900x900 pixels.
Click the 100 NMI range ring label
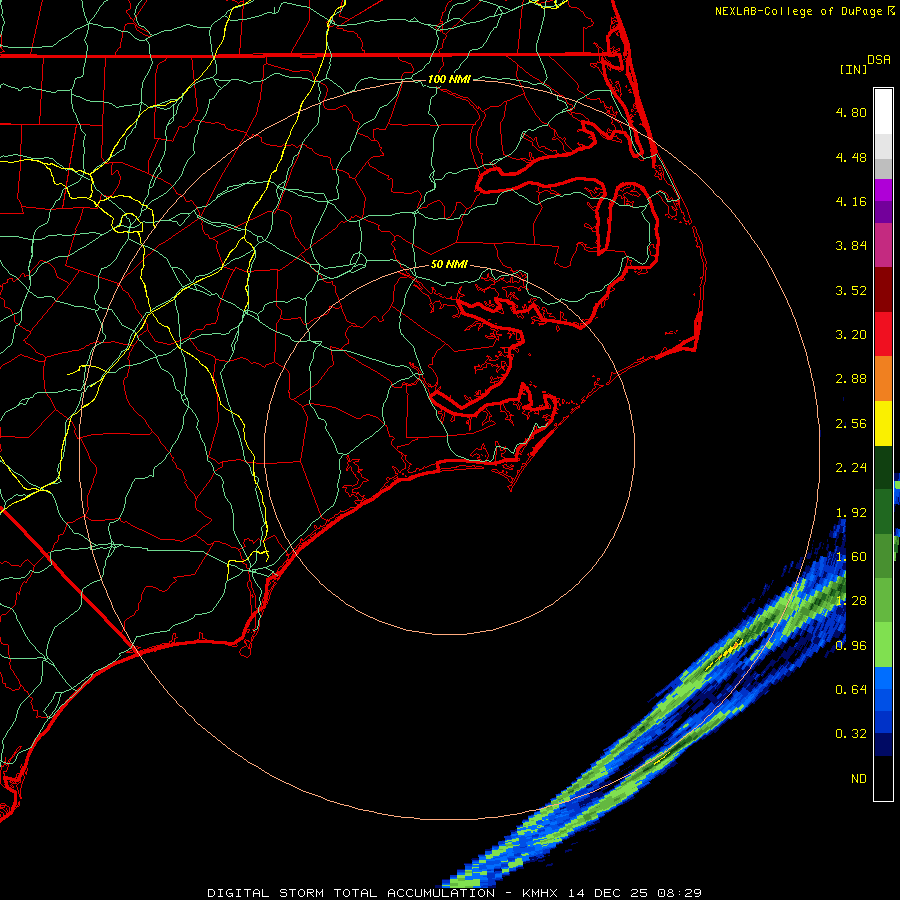tap(449, 79)
